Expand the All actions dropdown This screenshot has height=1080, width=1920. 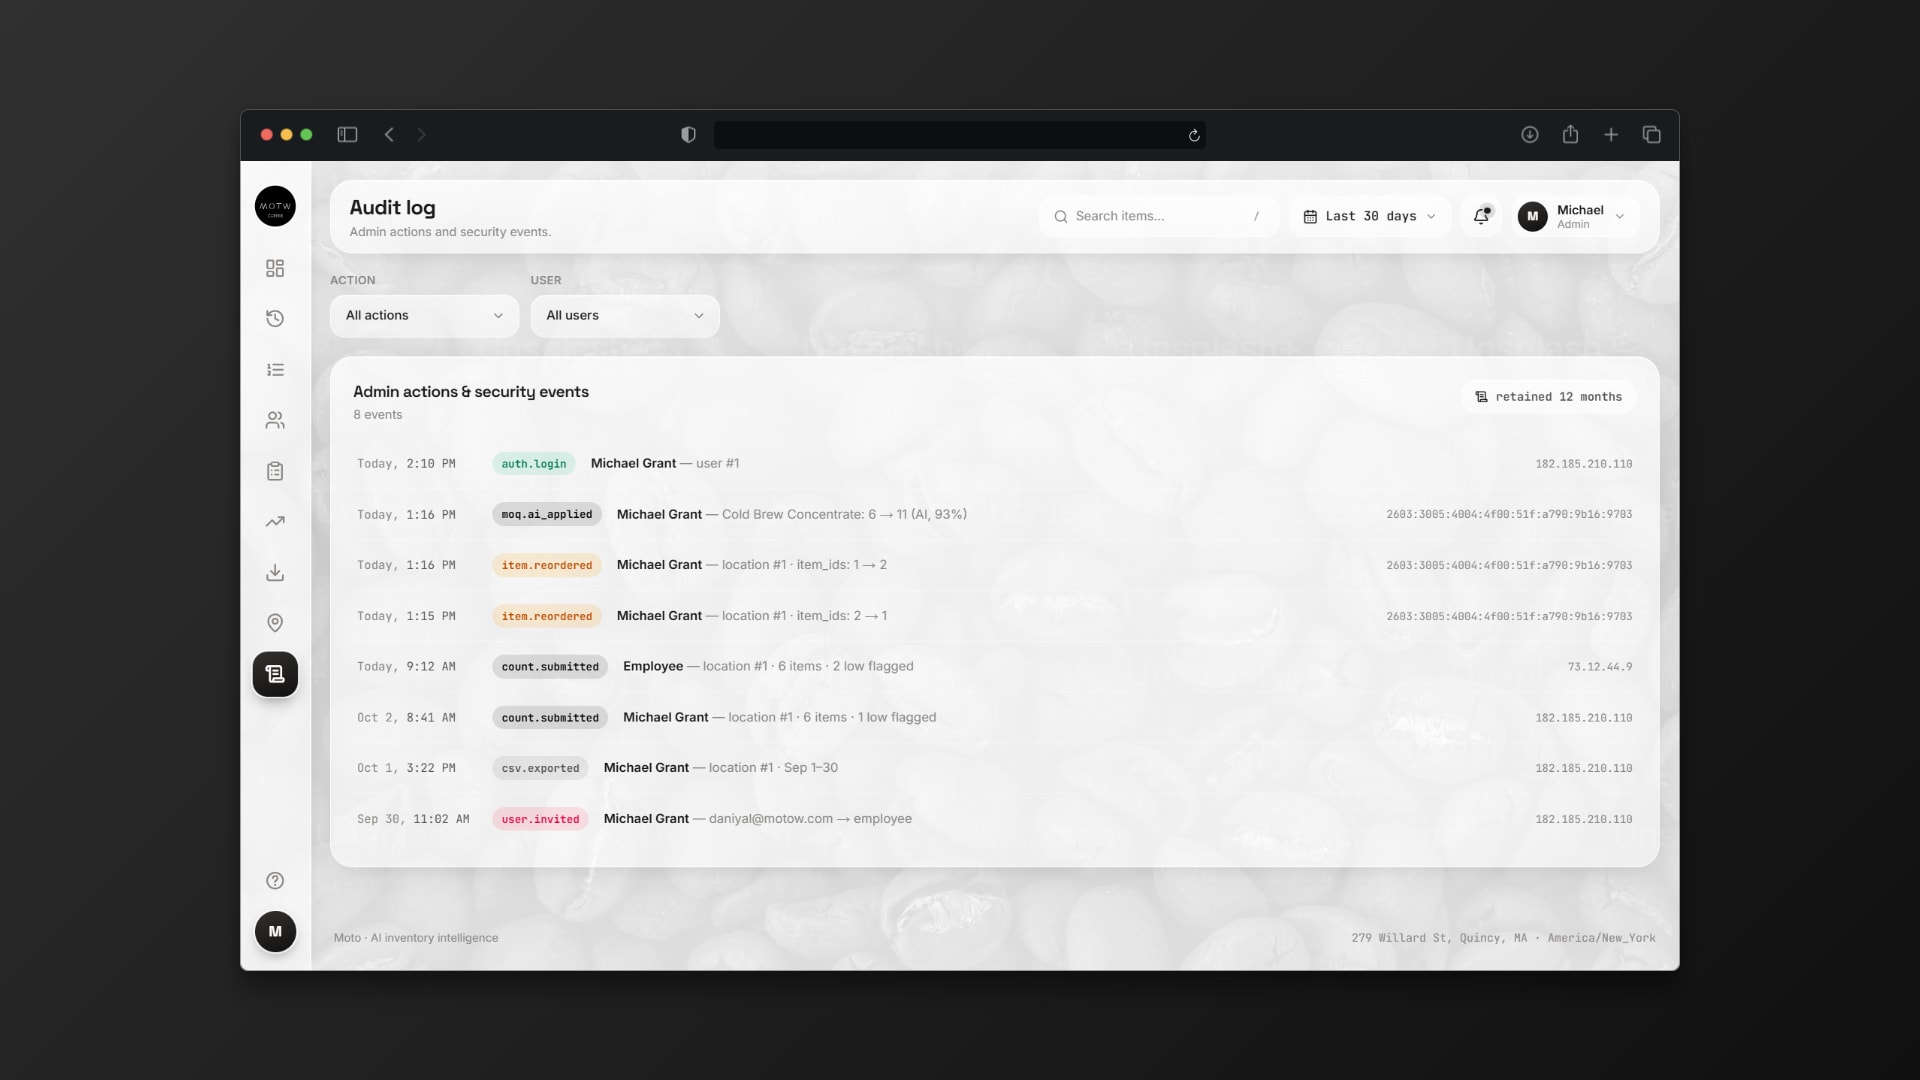[x=424, y=316]
